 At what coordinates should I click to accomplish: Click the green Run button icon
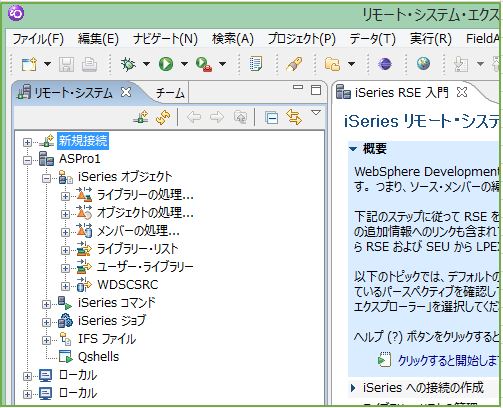[x=166, y=64]
